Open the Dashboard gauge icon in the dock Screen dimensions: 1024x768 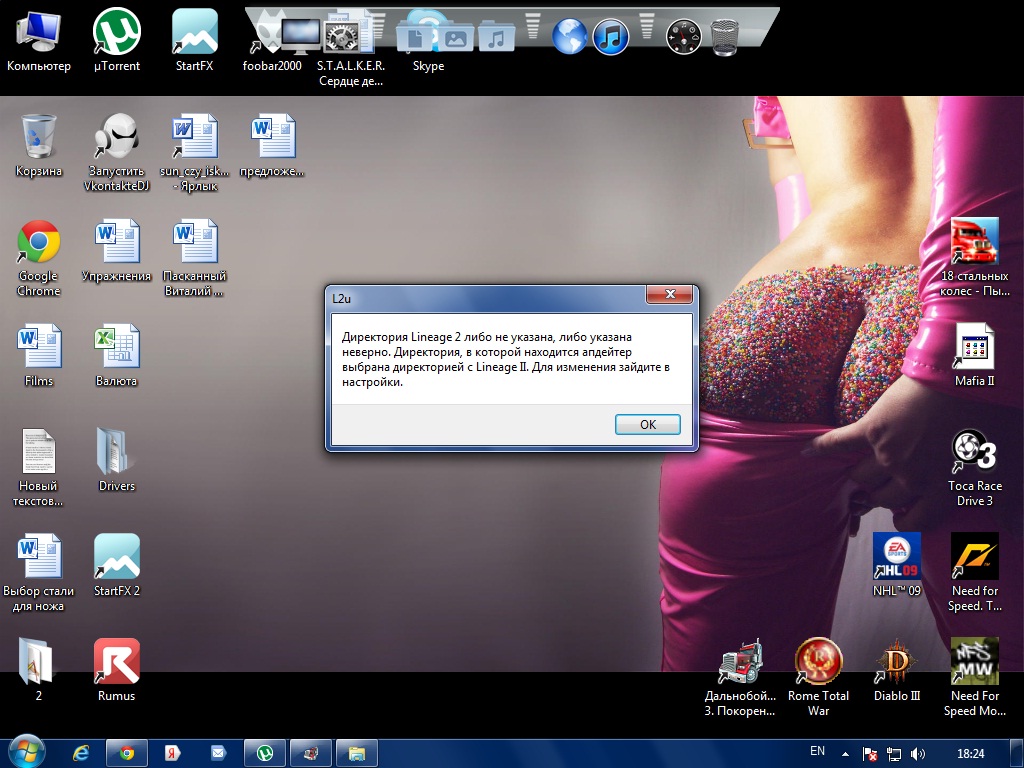683,37
